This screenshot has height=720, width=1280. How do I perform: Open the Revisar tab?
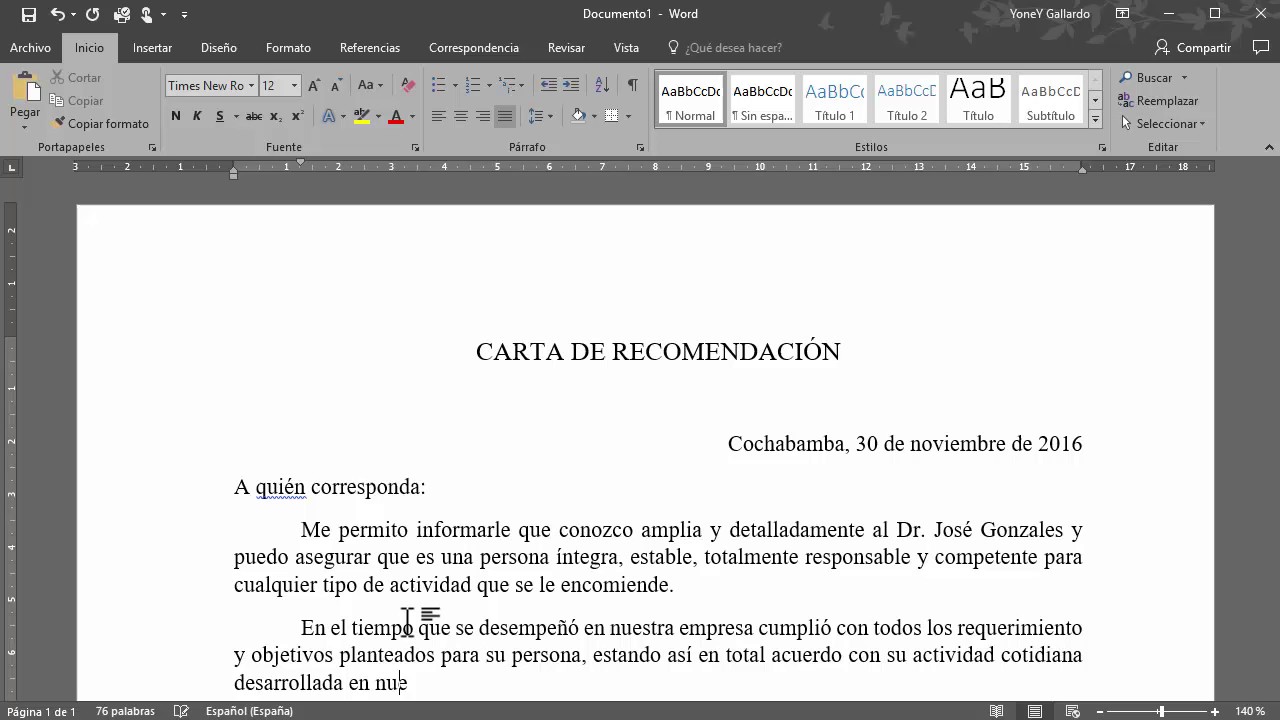pyautogui.click(x=566, y=48)
